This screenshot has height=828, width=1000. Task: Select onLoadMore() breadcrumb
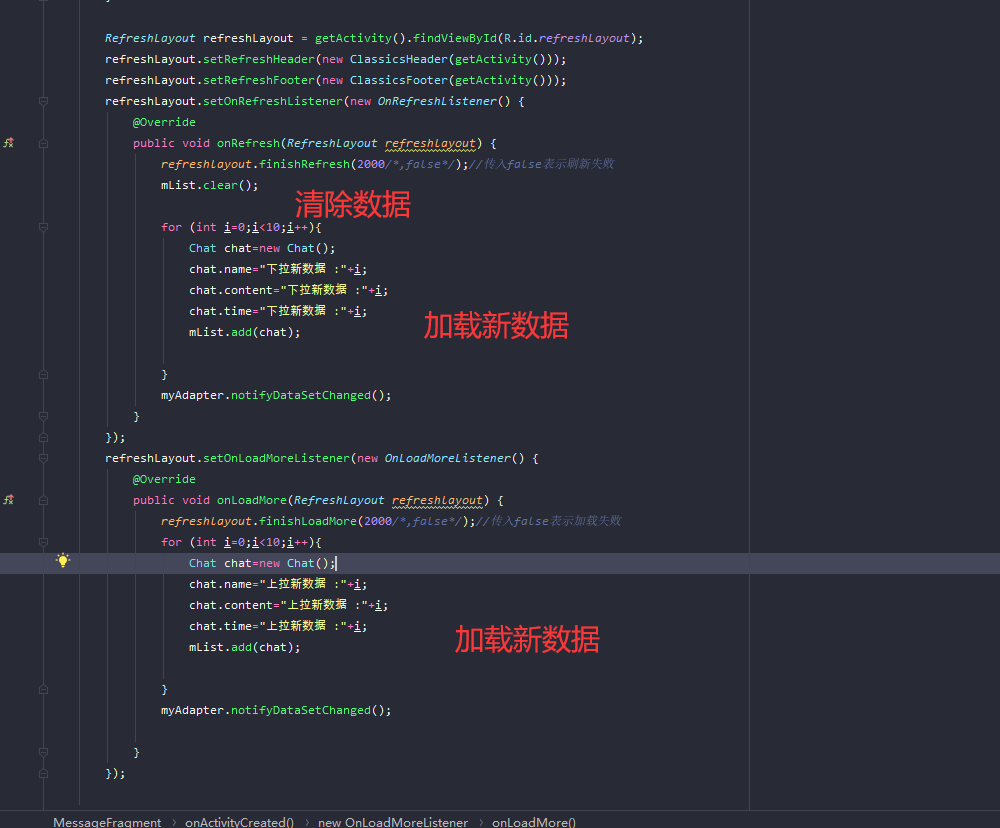click(x=534, y=822)
